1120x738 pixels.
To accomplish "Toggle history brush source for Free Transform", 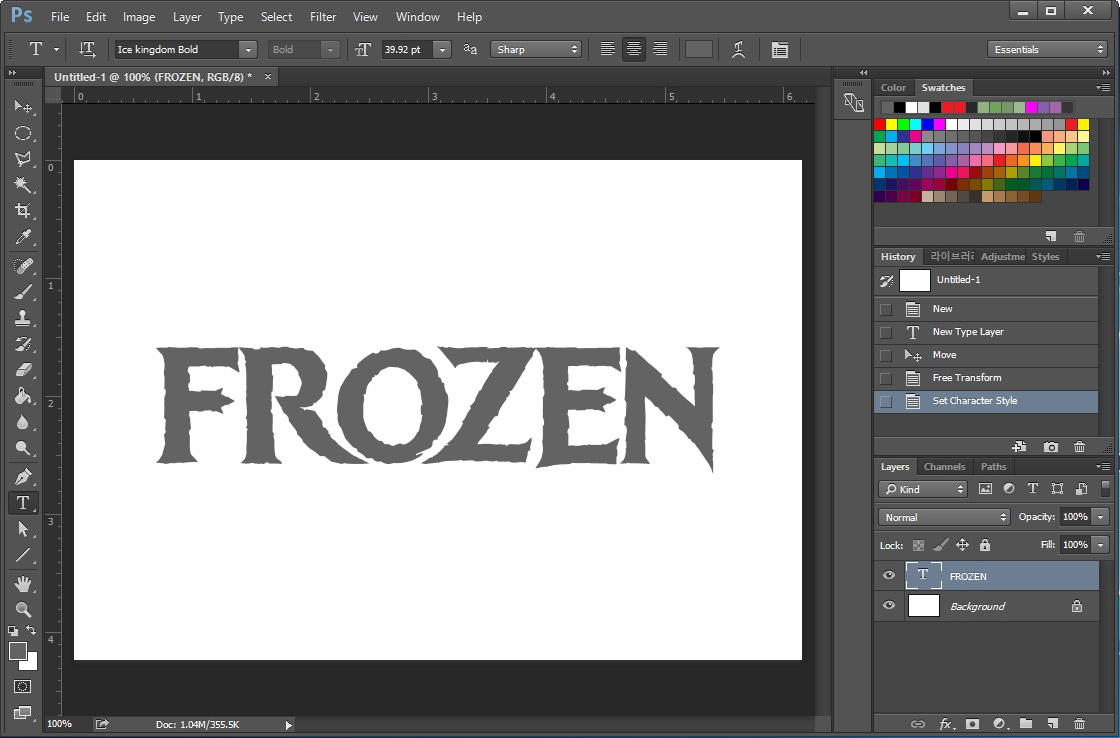I will (x=886, y=378).
